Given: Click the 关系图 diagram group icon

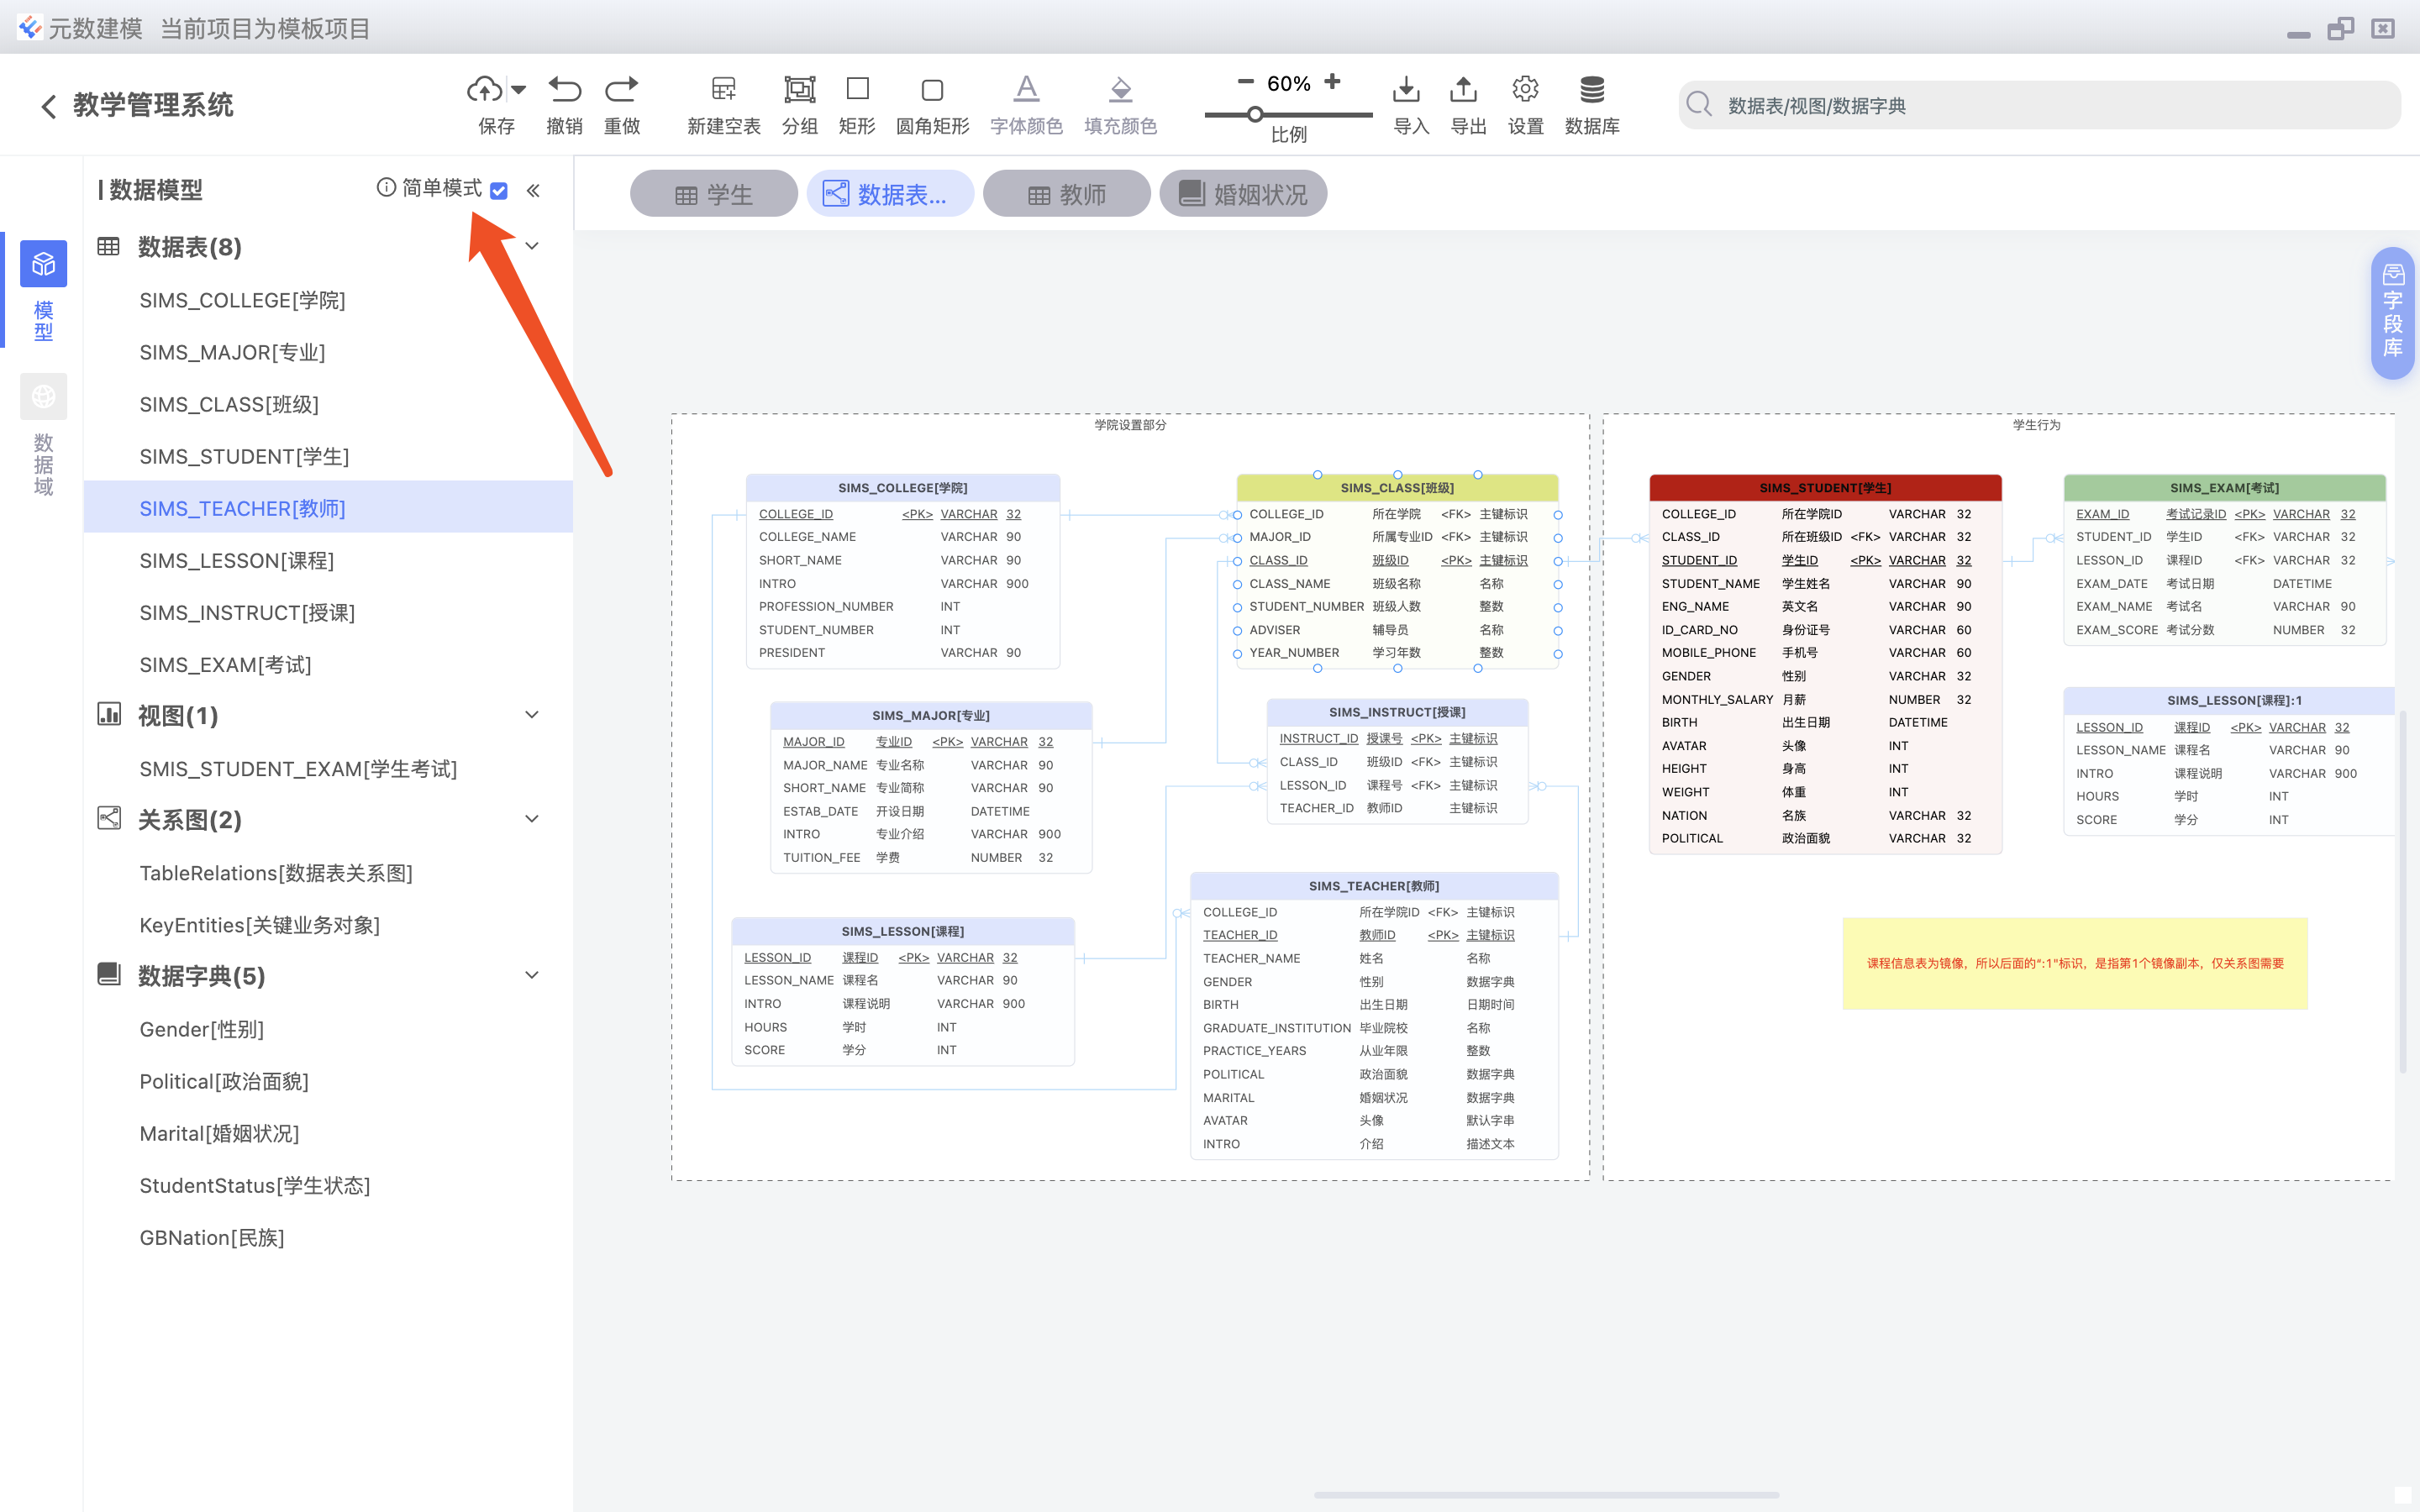Looking at the screenshot, I should tap(108, 818).
